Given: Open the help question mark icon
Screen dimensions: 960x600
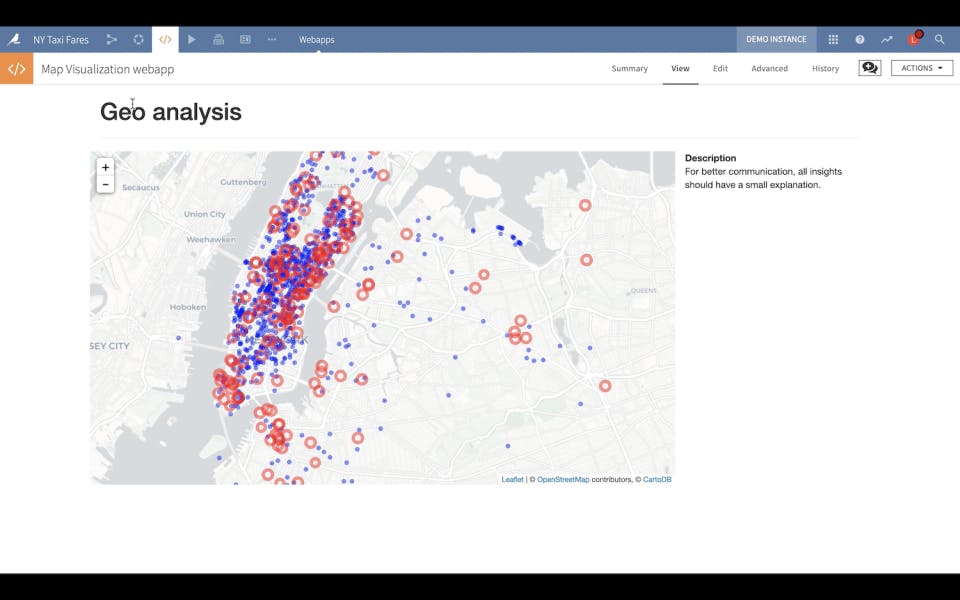Looking at the screenshot, I should tap(860, 40).
